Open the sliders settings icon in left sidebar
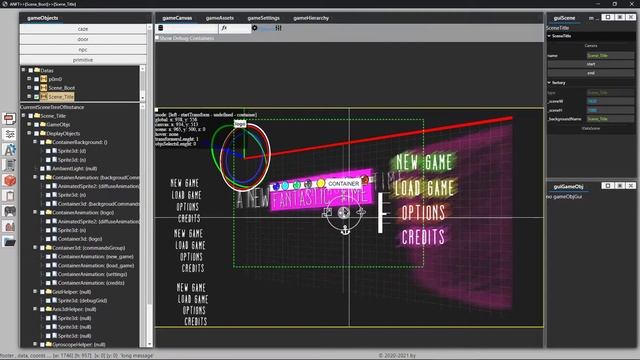Screen dimensions: 640x360 [9, 134]
